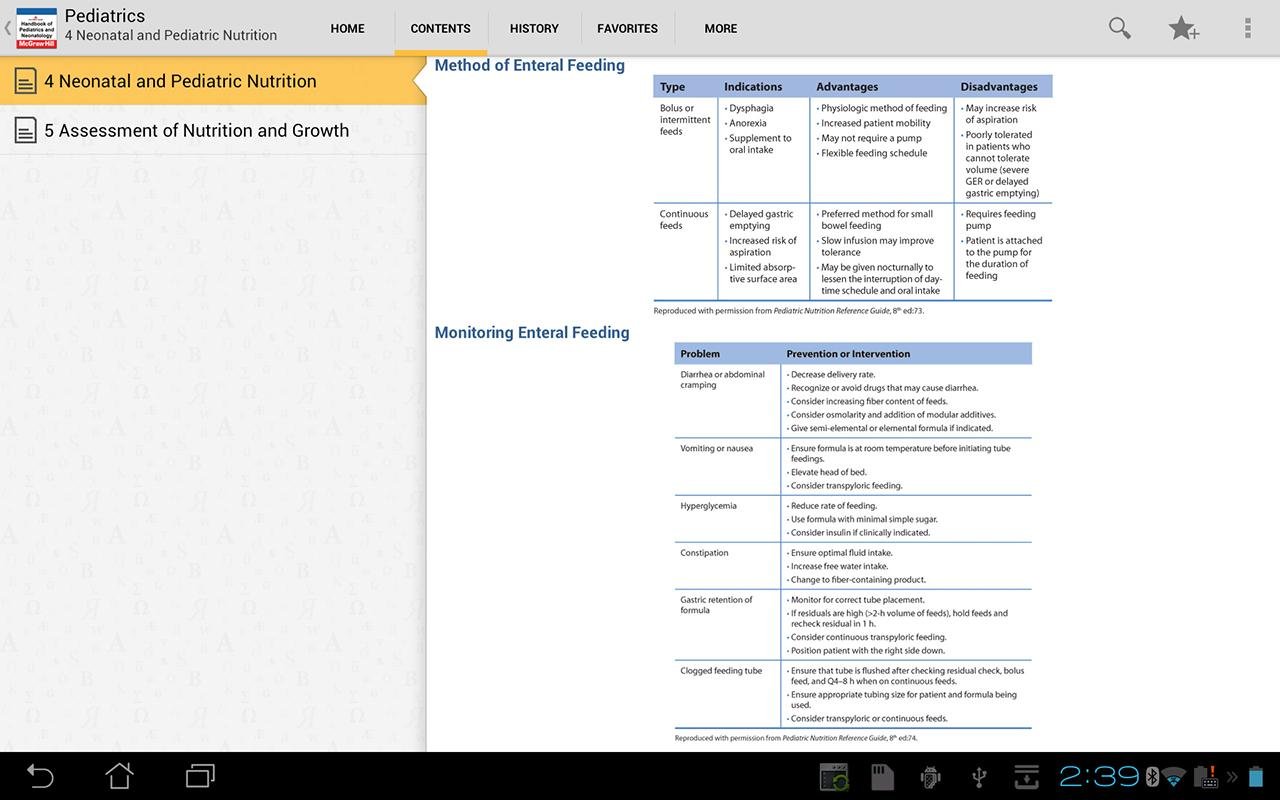Tap the document icon beside chapter 4
The image size is (1280, 800).
pyautogui.click(x=26, y=81)
